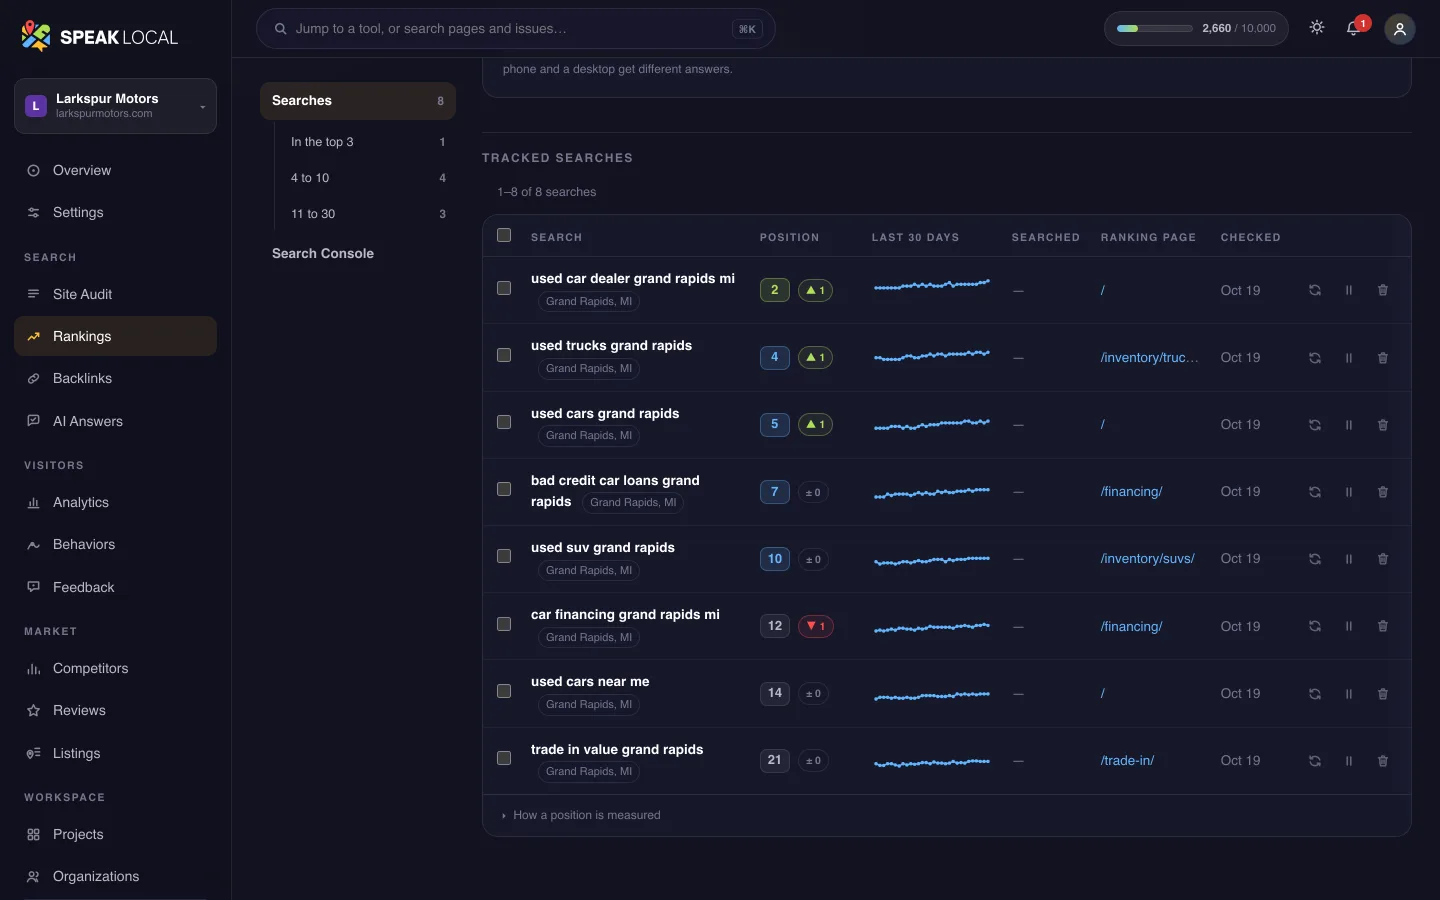Click position badge 21 for 'trade in value'
Viewport: 1440px width, 900px height.
coord(774,761)
